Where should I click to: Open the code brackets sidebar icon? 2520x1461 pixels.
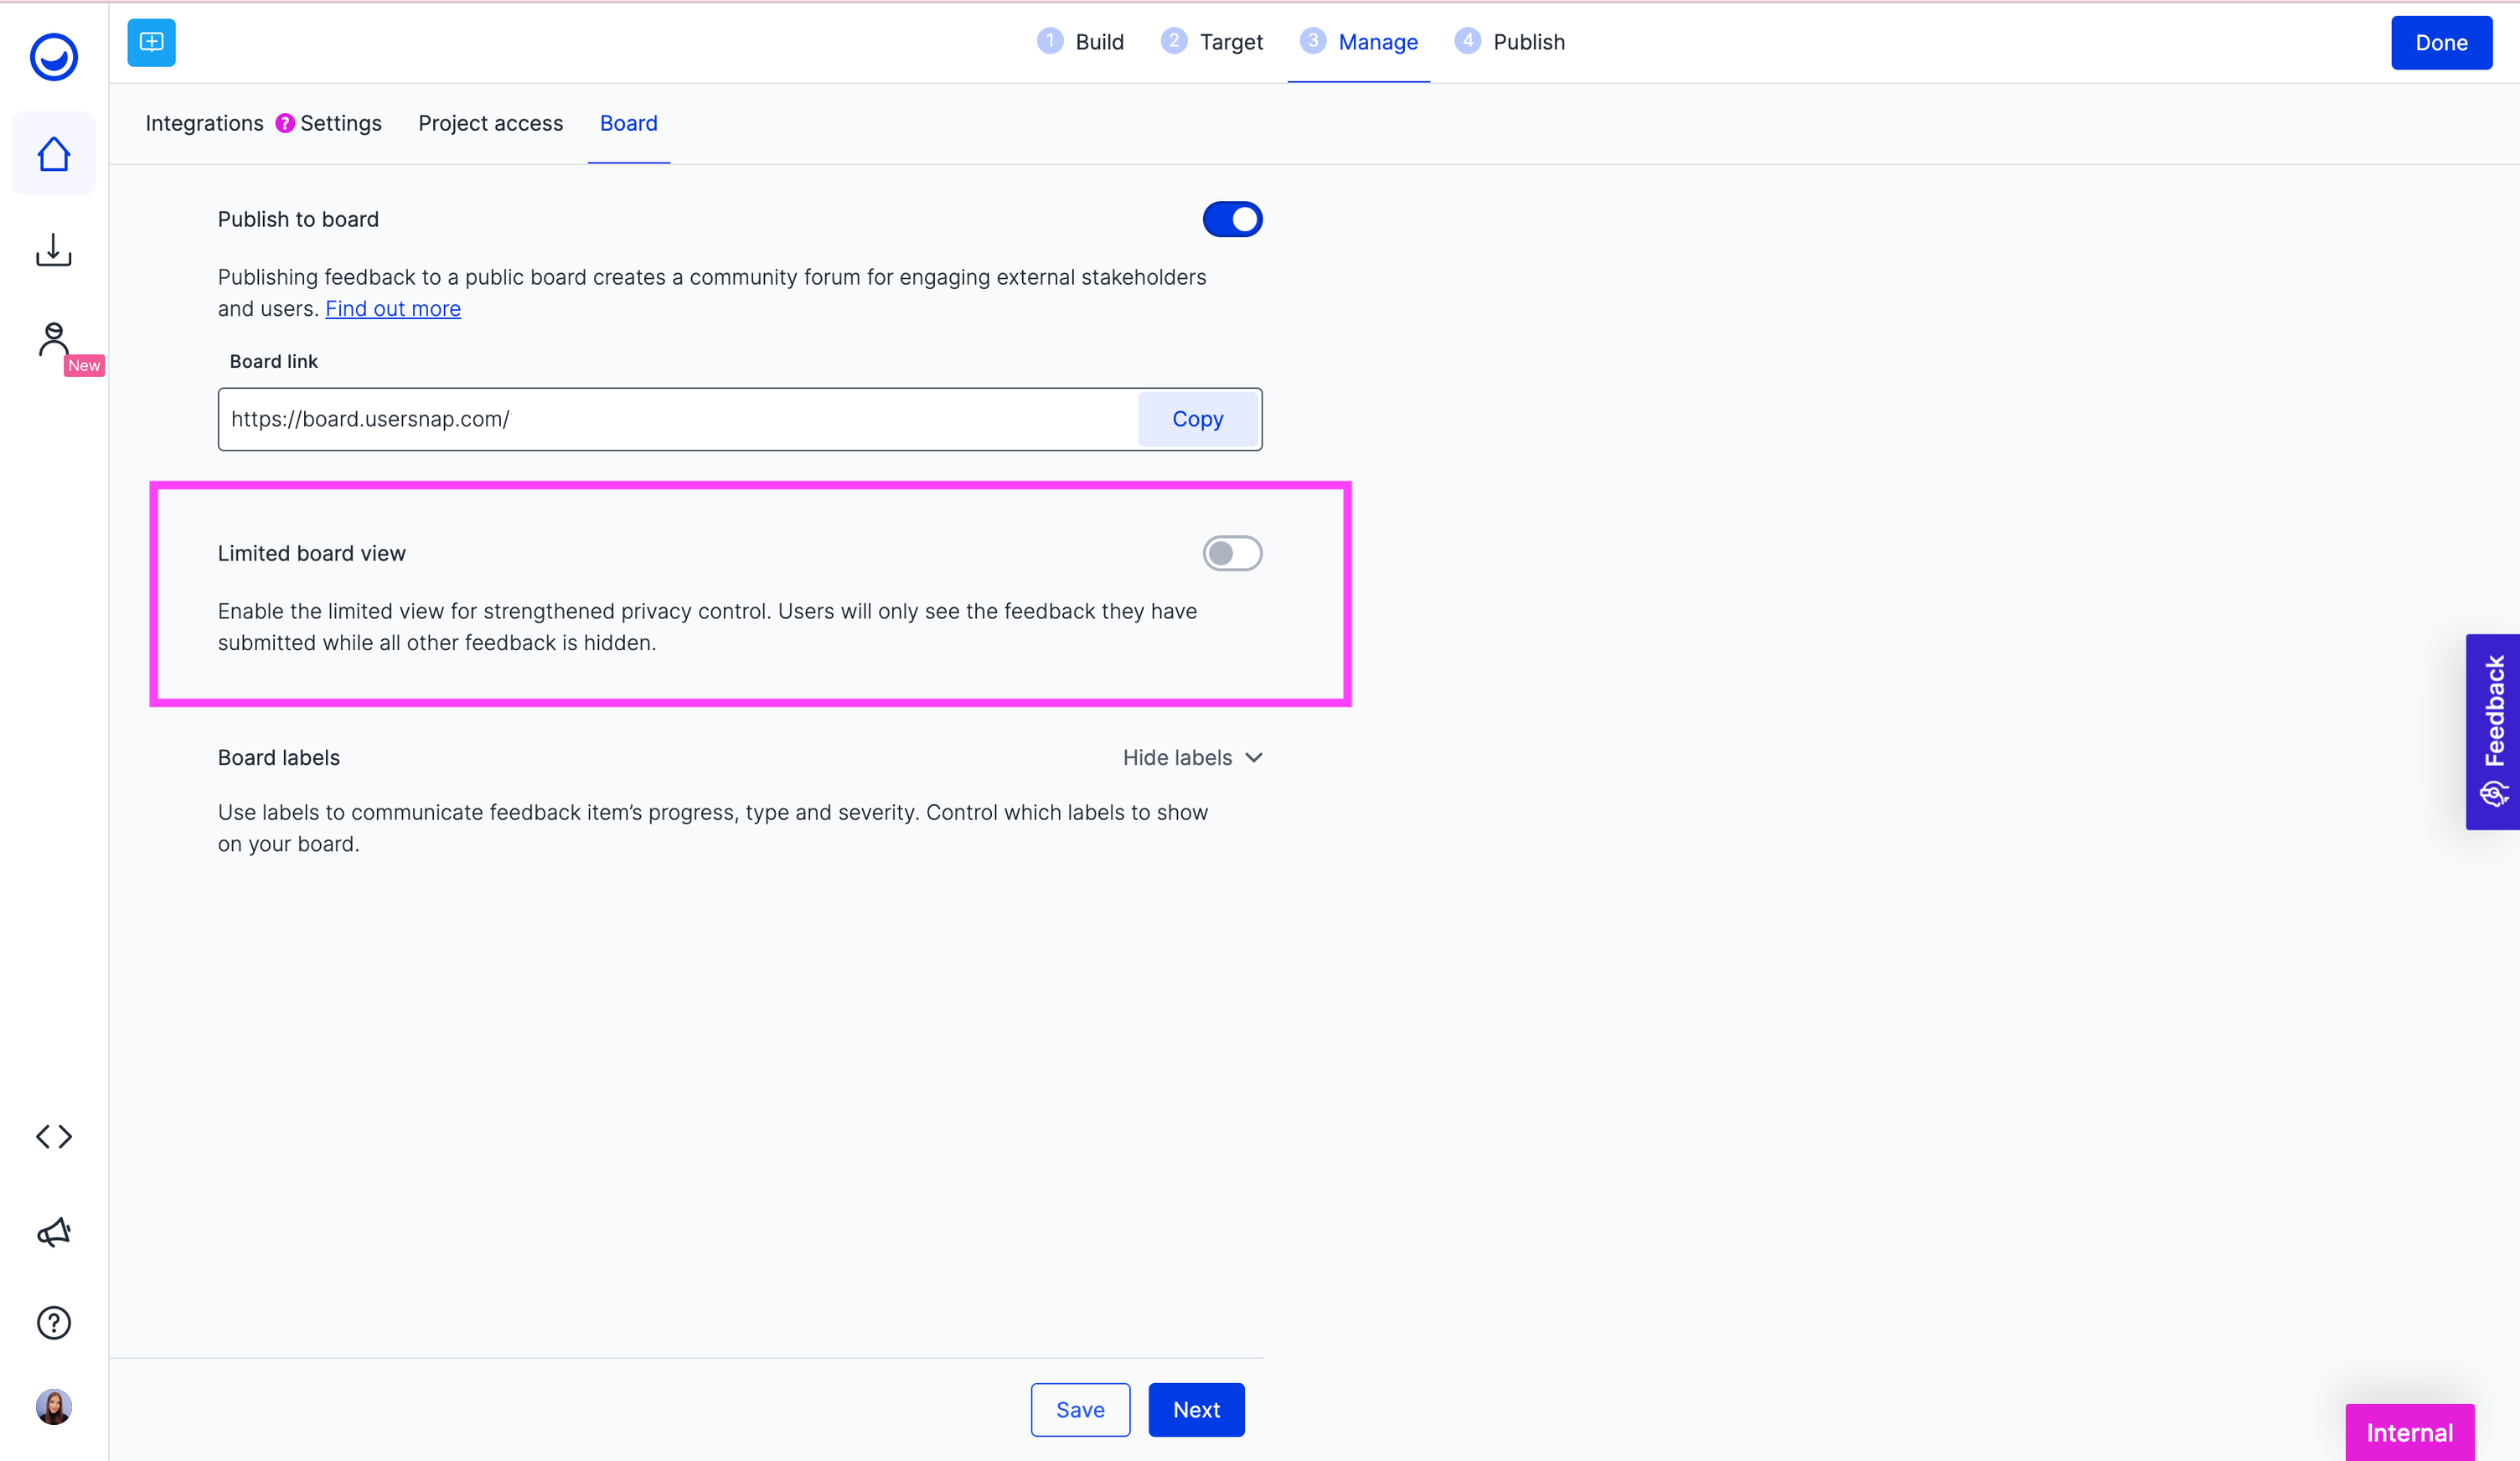tap(54, 1137)
